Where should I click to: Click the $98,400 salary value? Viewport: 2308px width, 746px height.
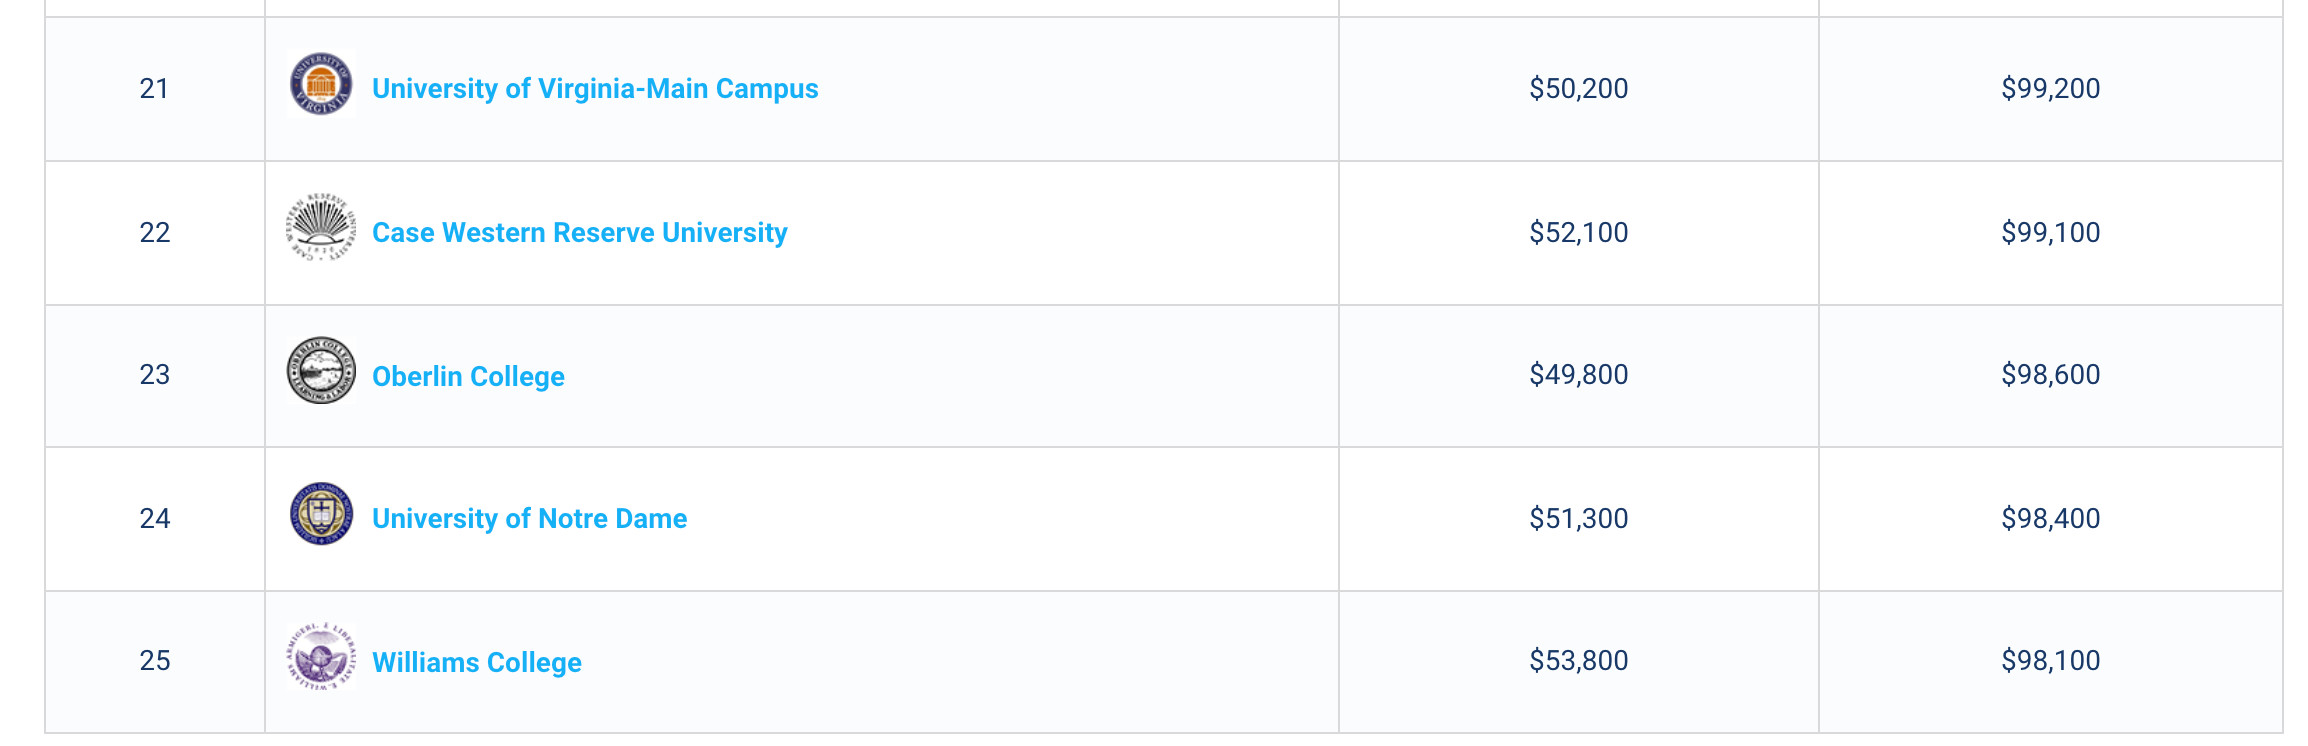2051,519
